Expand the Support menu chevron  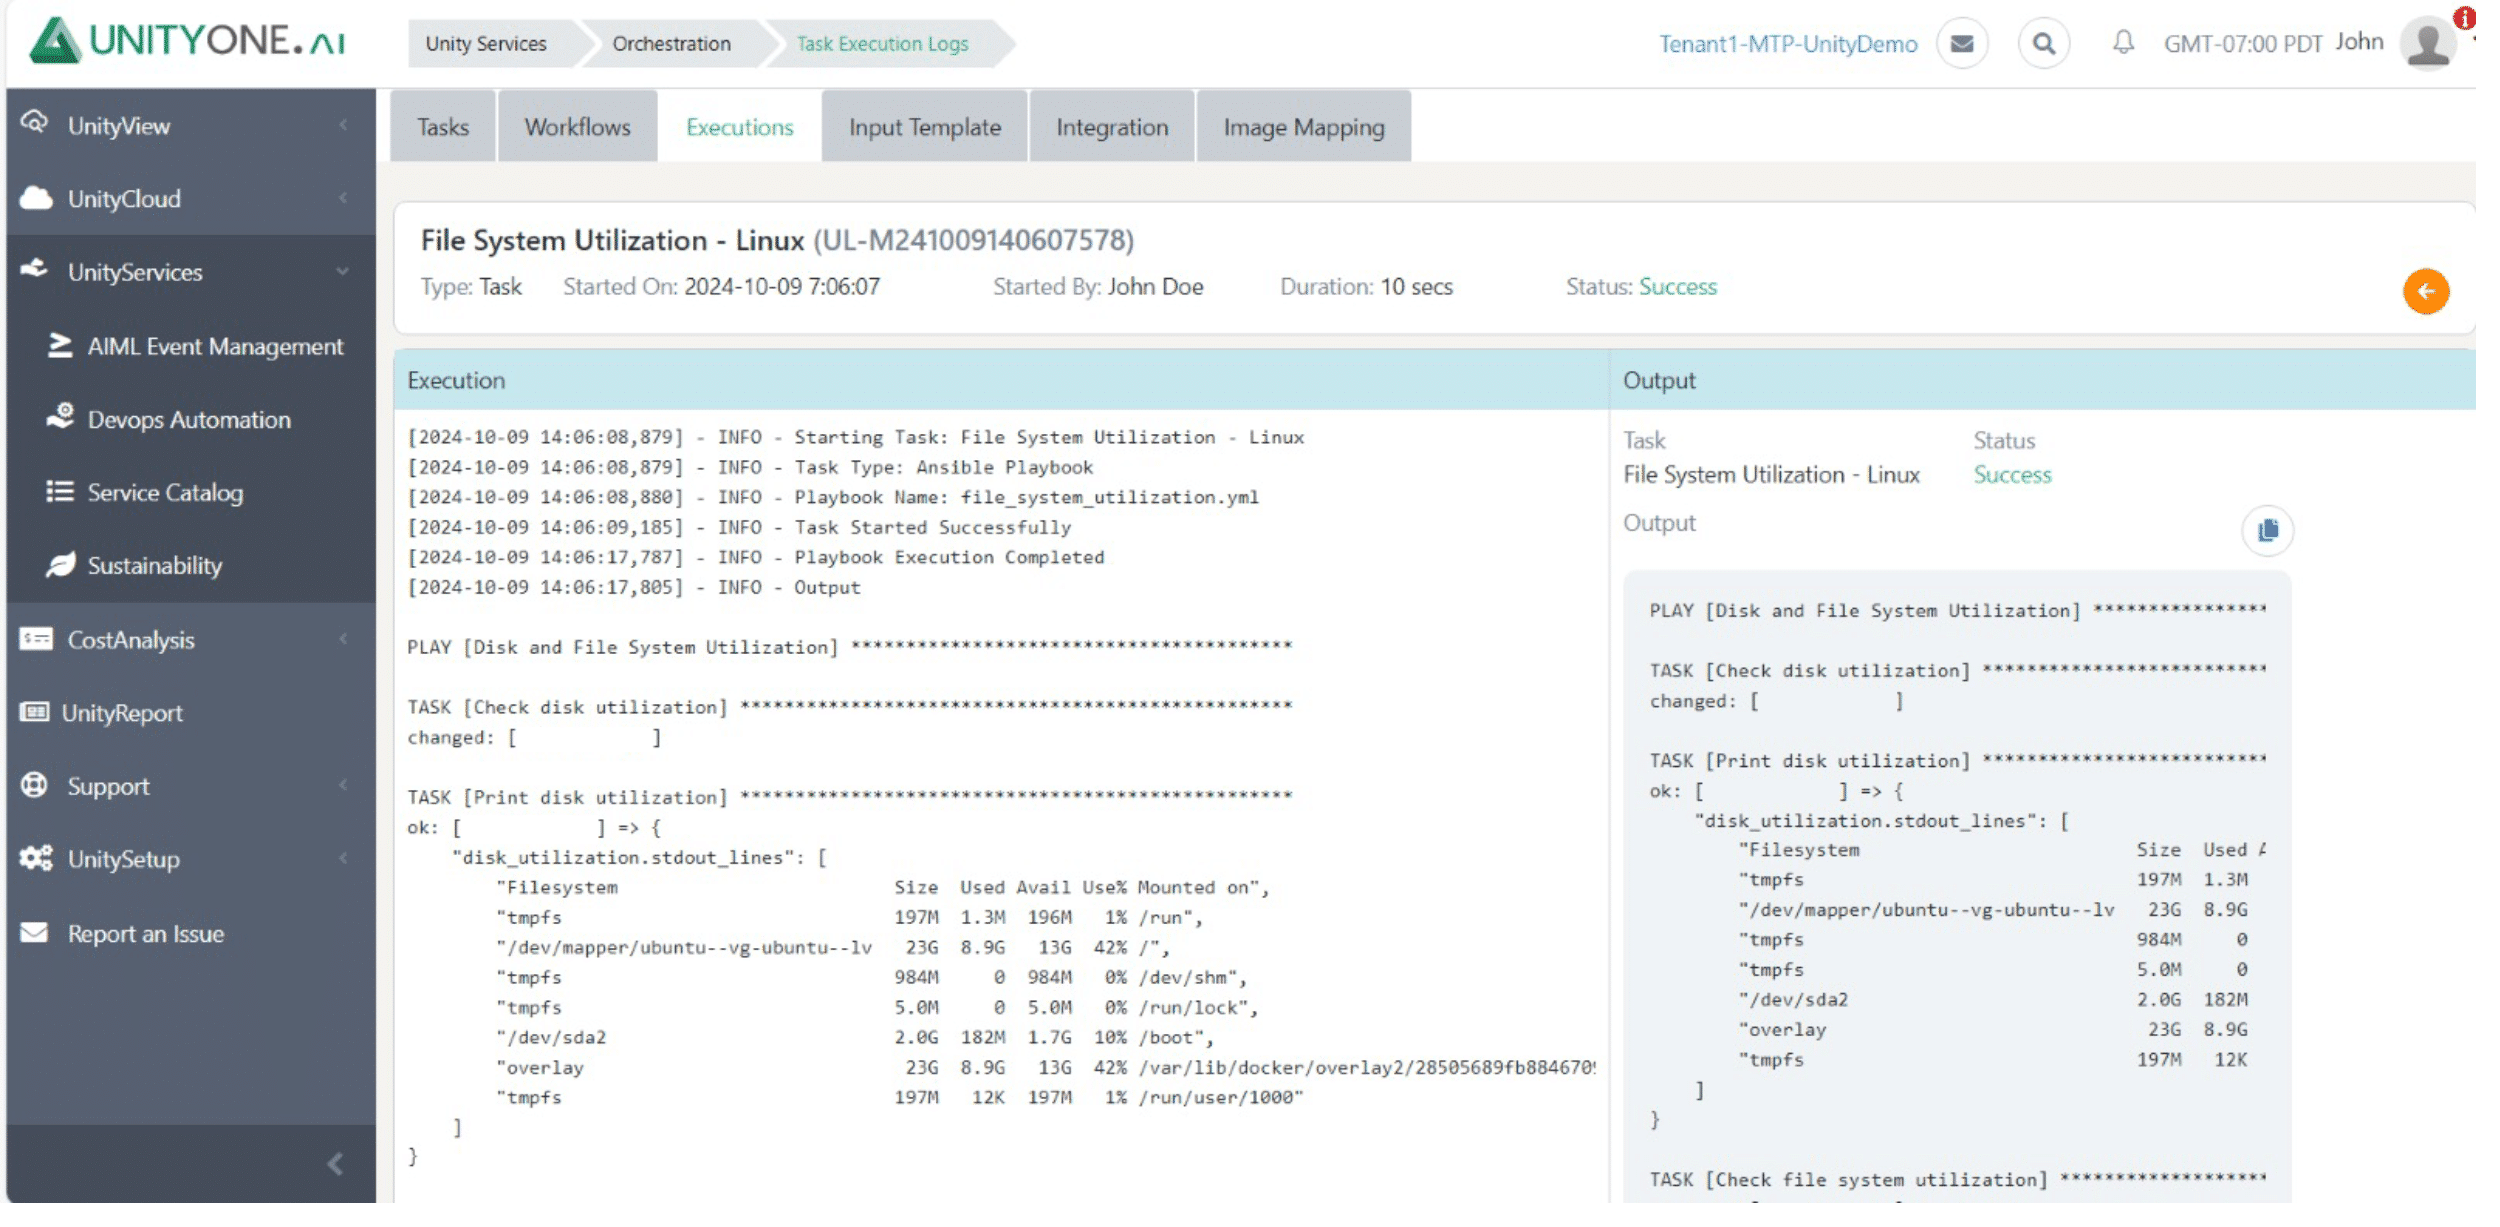point(343,785)
